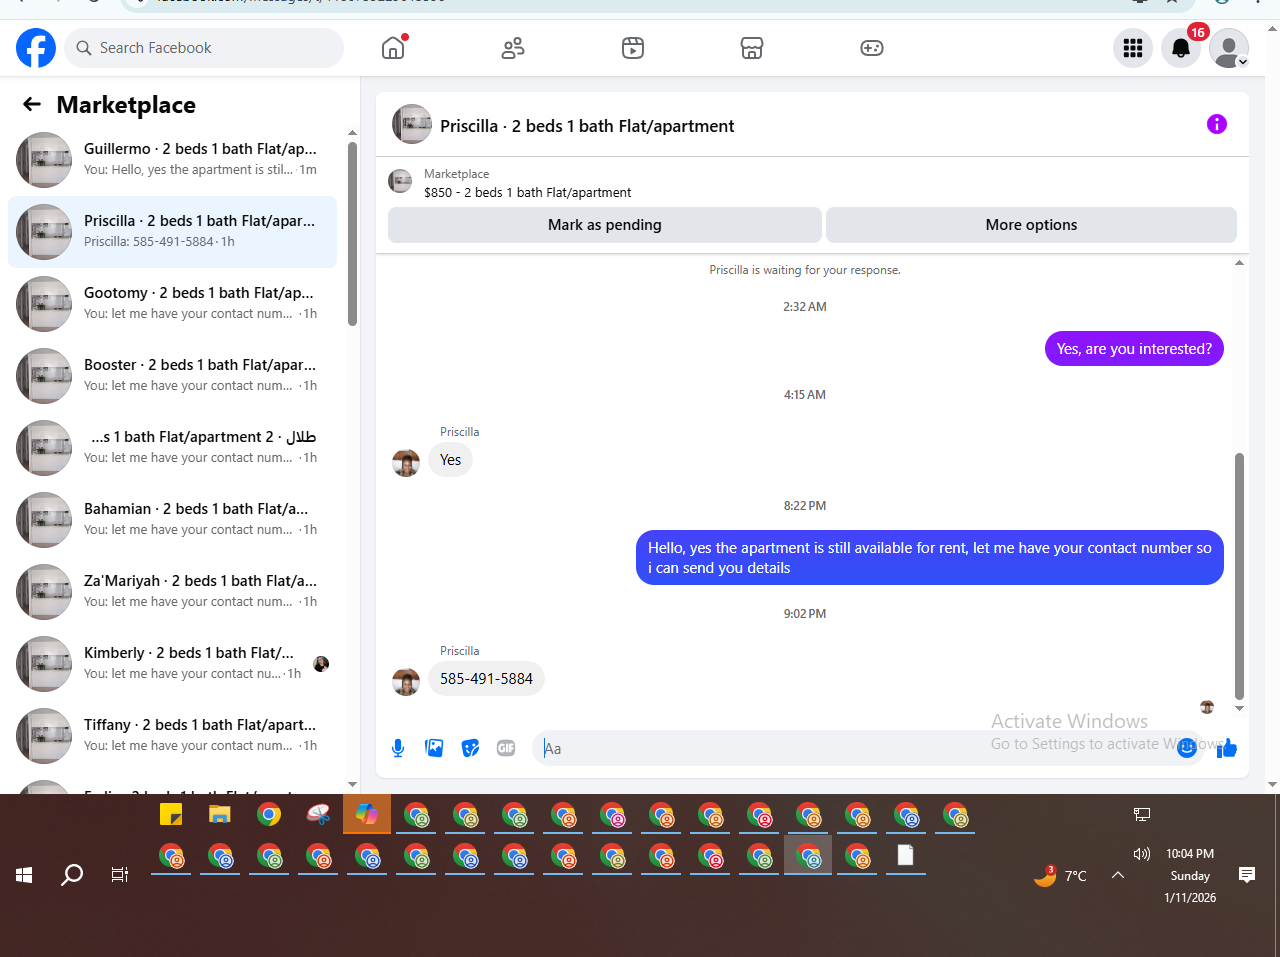Open the weather widget showing 7°C

(x=1060, y=875)
